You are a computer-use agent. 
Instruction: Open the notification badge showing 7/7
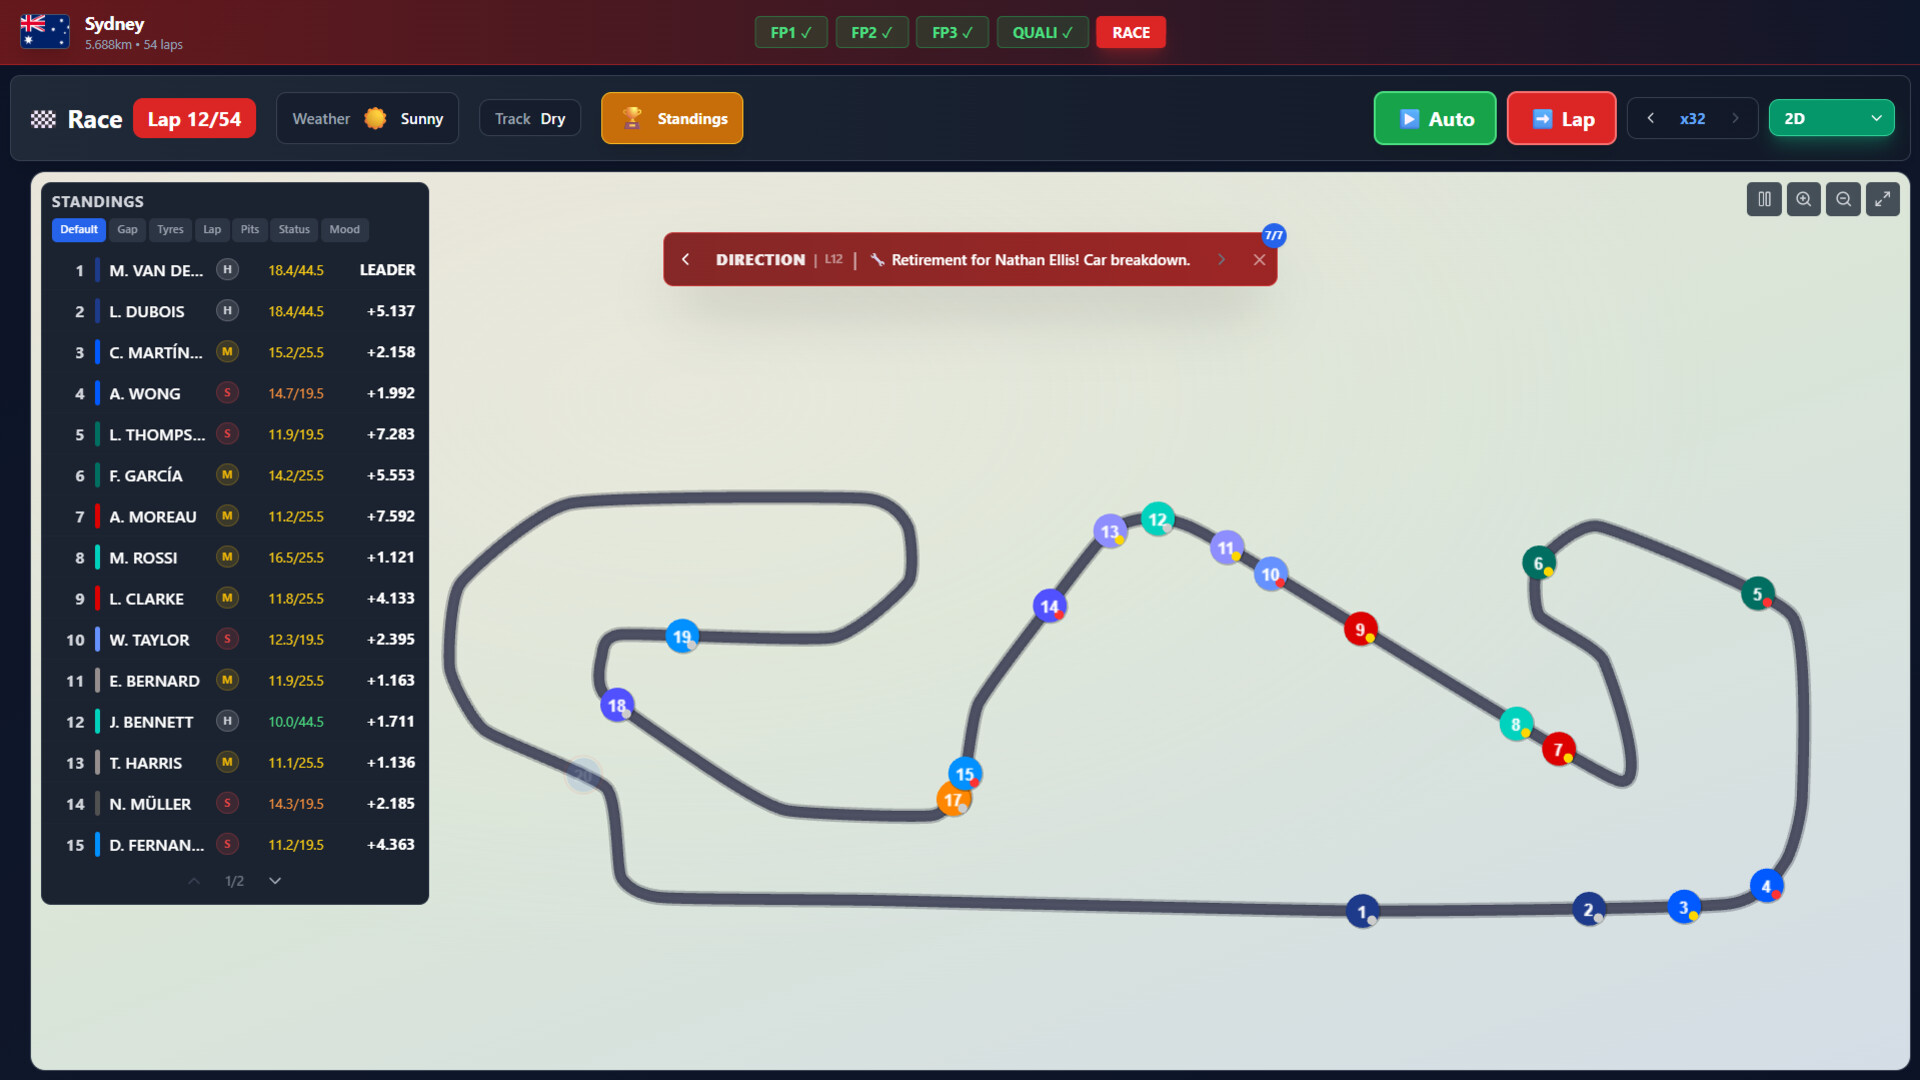coord(1273,236)
